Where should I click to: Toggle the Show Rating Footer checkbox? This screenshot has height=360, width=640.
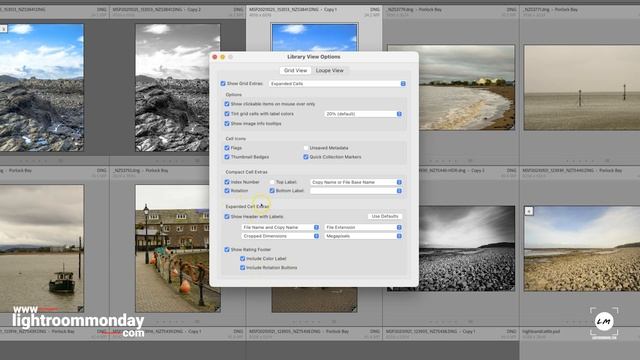(227, 249)
